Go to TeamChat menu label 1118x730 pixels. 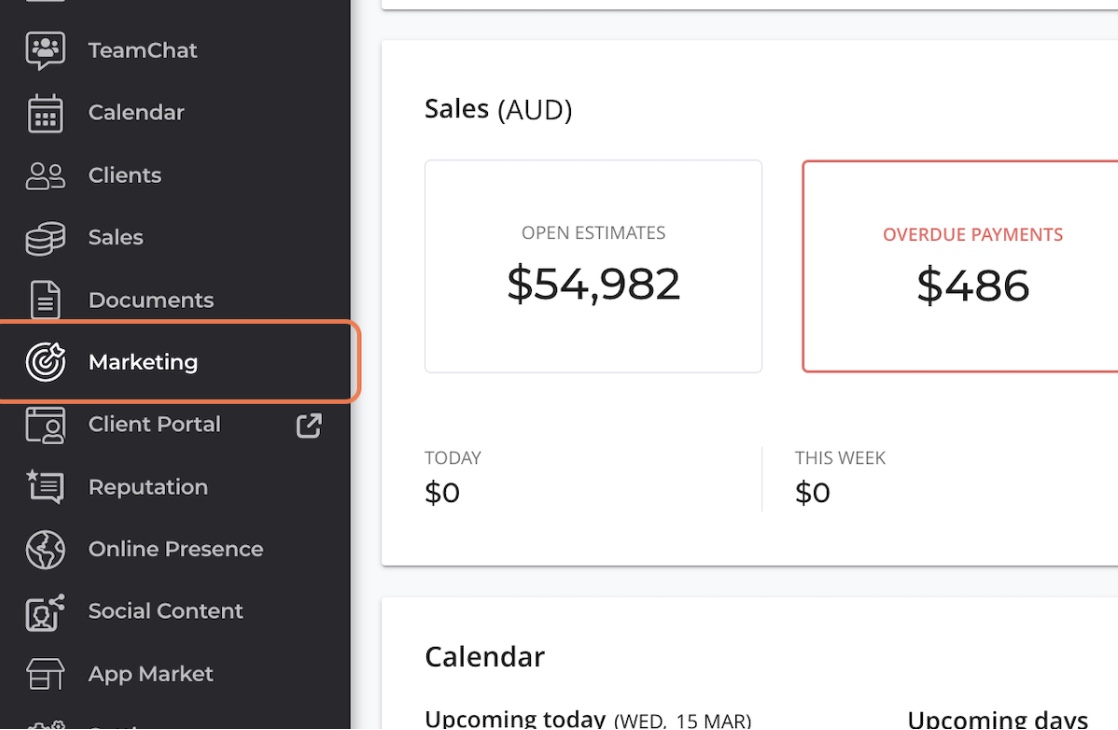tap(143, 51)
